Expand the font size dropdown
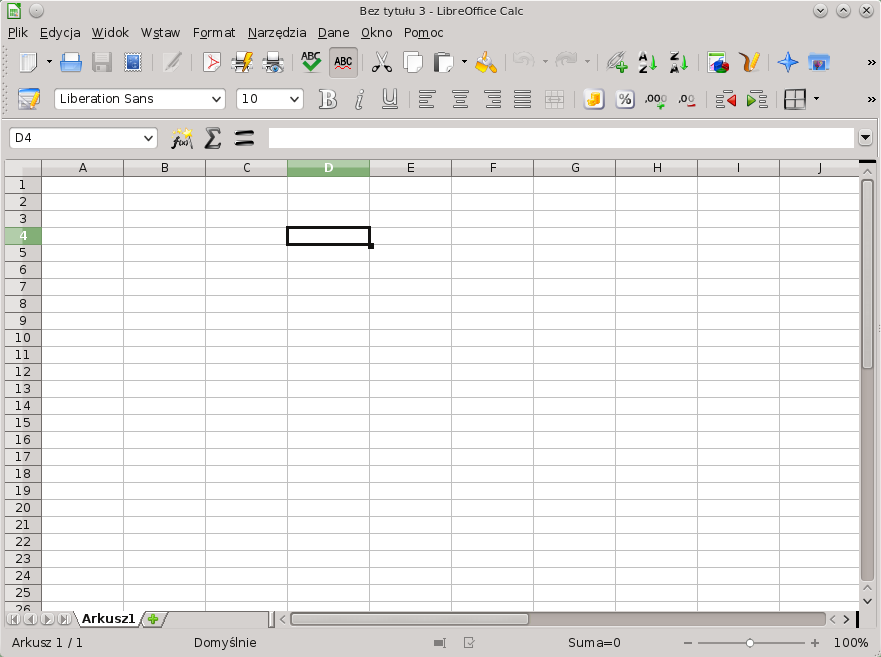881x657 pixels. coord(294,99)
